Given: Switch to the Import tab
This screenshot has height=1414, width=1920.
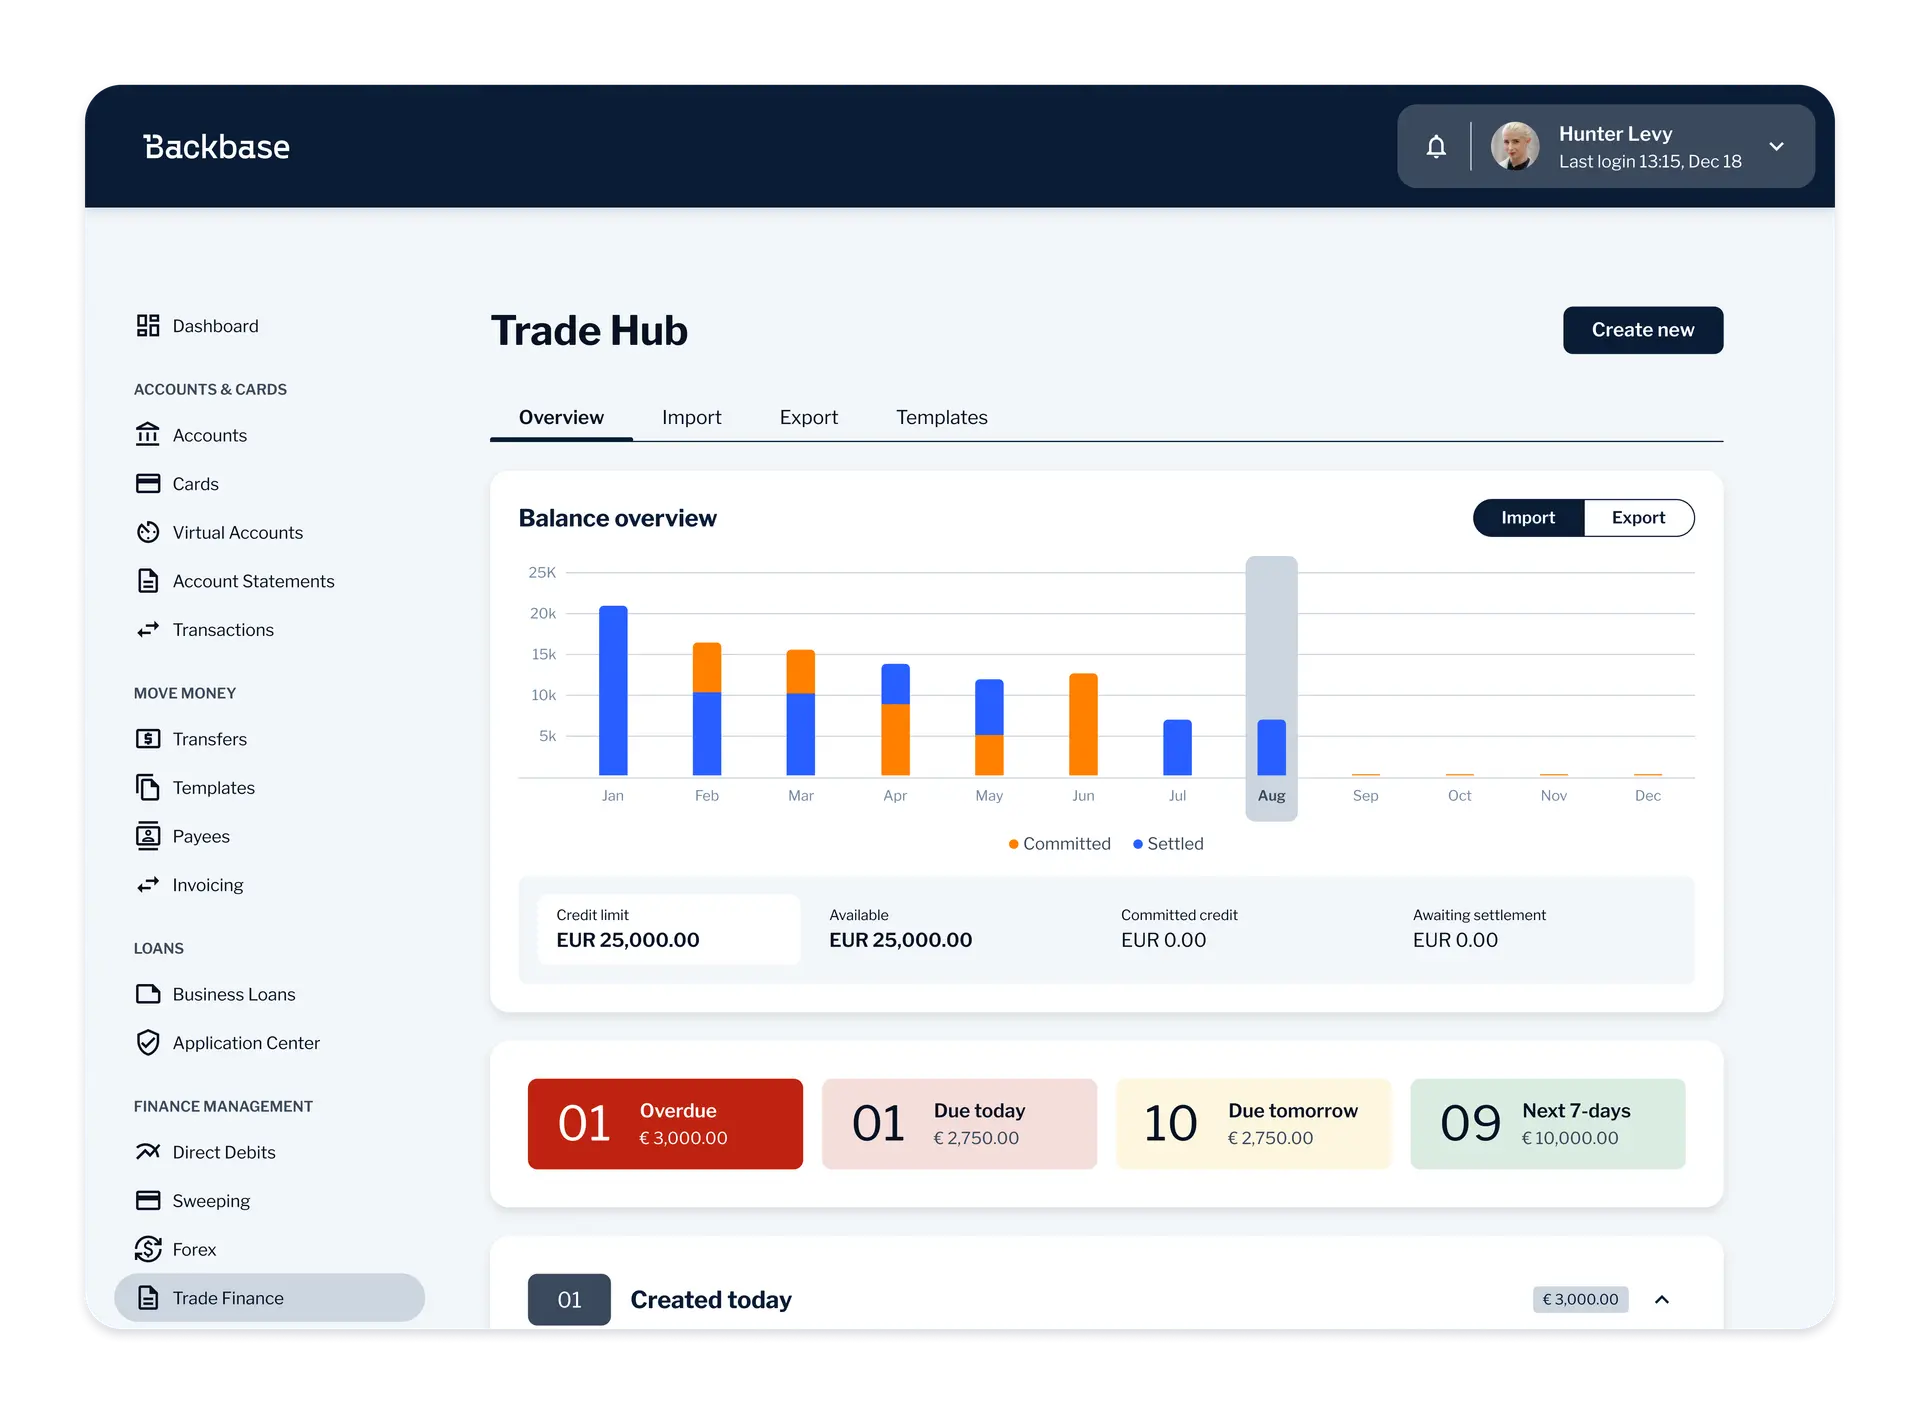Looking at the screenshot, I should pyautogui.click(x=691, y=417).
